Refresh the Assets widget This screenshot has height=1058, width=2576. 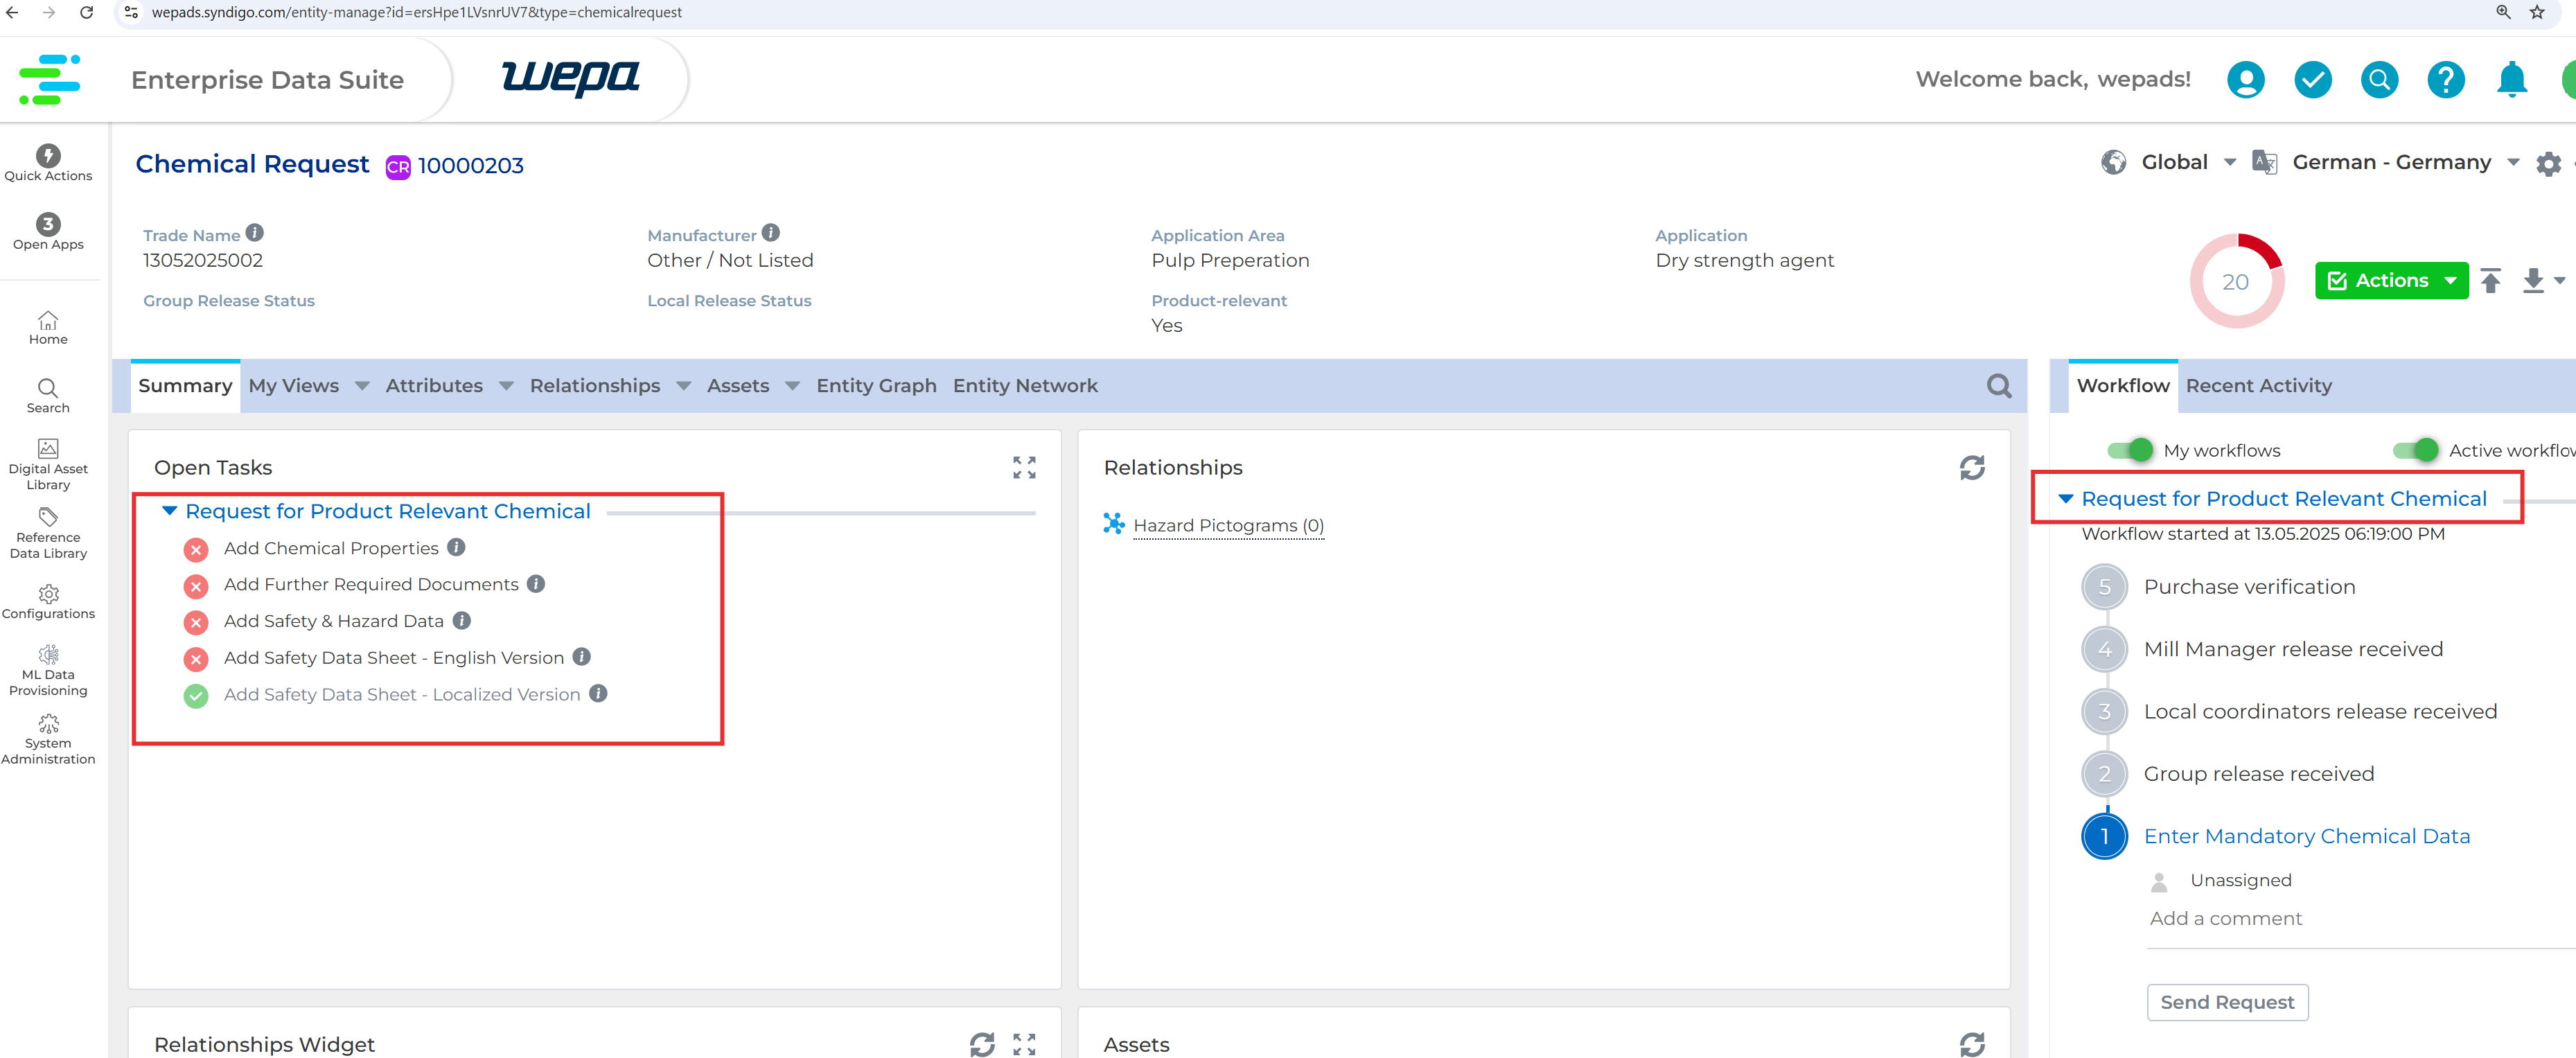pos(1972,1044)
